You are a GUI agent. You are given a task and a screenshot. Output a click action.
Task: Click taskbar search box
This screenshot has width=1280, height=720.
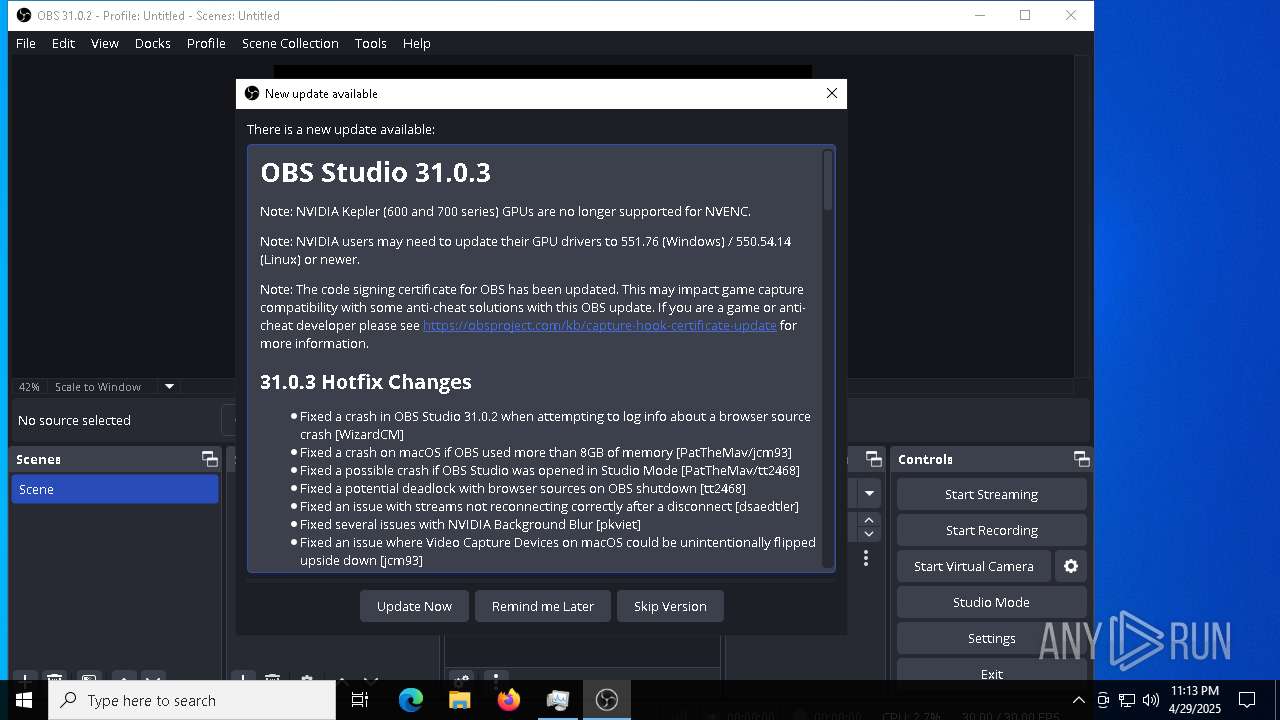coord(192,700)
